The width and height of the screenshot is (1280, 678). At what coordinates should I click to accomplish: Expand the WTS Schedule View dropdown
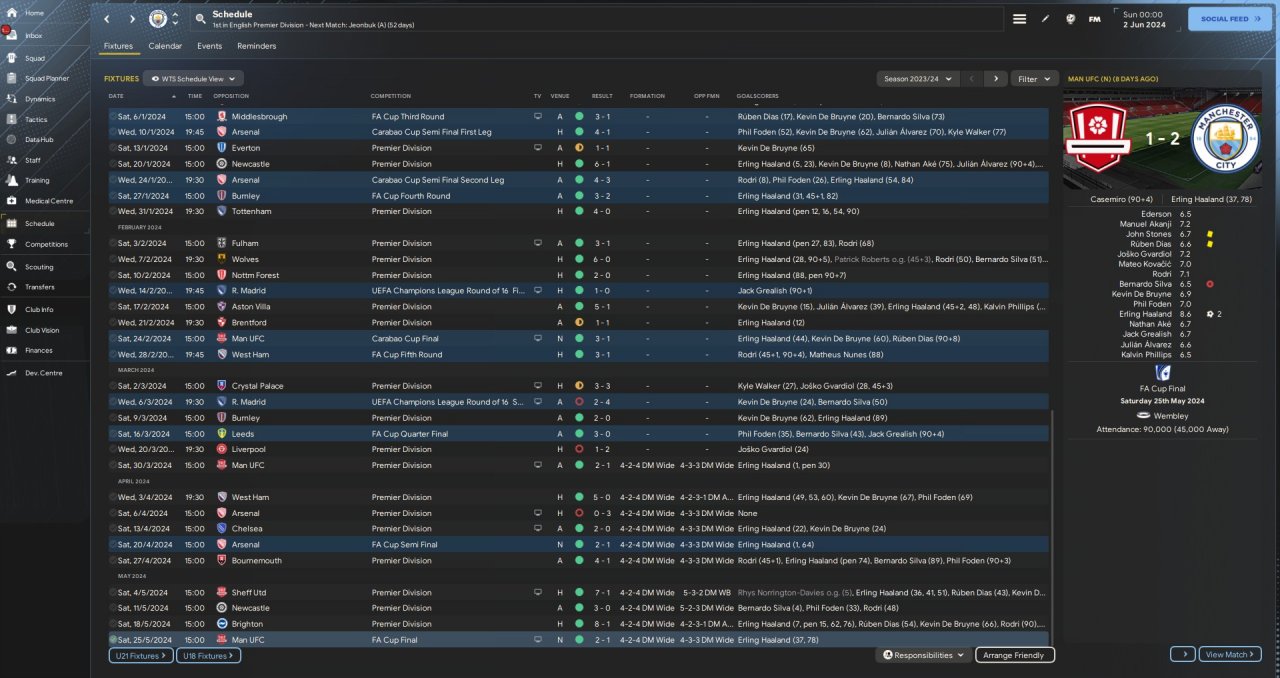click(x=193, y=78)
